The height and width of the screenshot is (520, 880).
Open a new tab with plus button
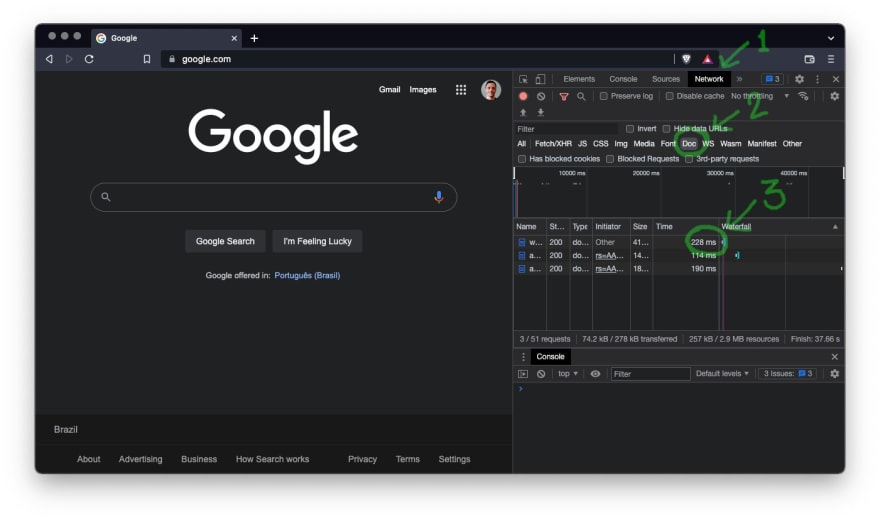click(254, 38)
